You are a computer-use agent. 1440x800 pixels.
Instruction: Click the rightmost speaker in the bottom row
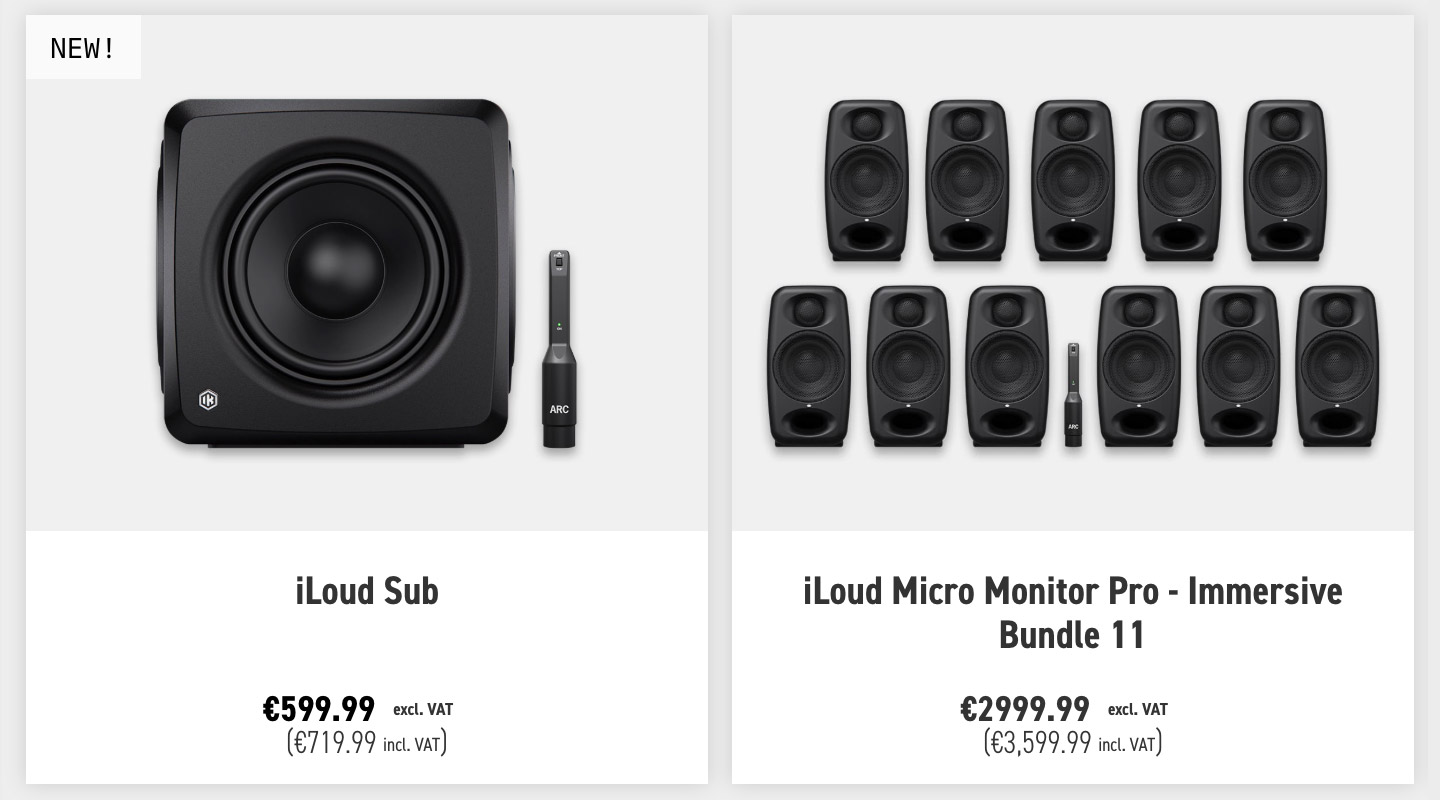pyautogui.click(x=1337, y=366)
